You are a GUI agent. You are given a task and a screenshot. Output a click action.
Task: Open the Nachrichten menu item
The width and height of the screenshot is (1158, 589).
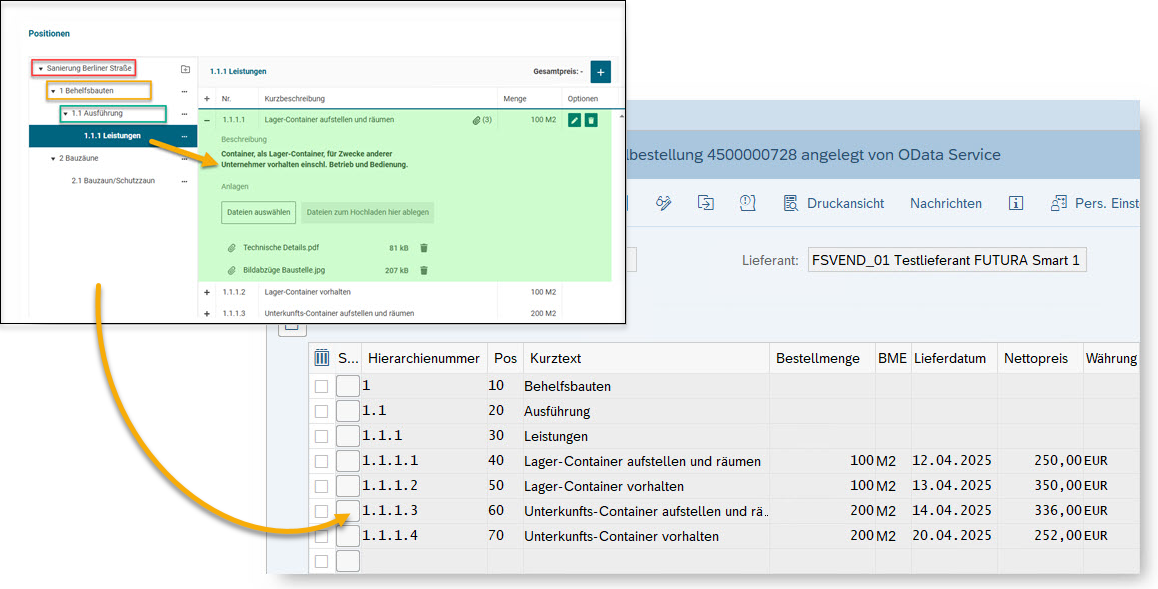[x=945, y=203]
